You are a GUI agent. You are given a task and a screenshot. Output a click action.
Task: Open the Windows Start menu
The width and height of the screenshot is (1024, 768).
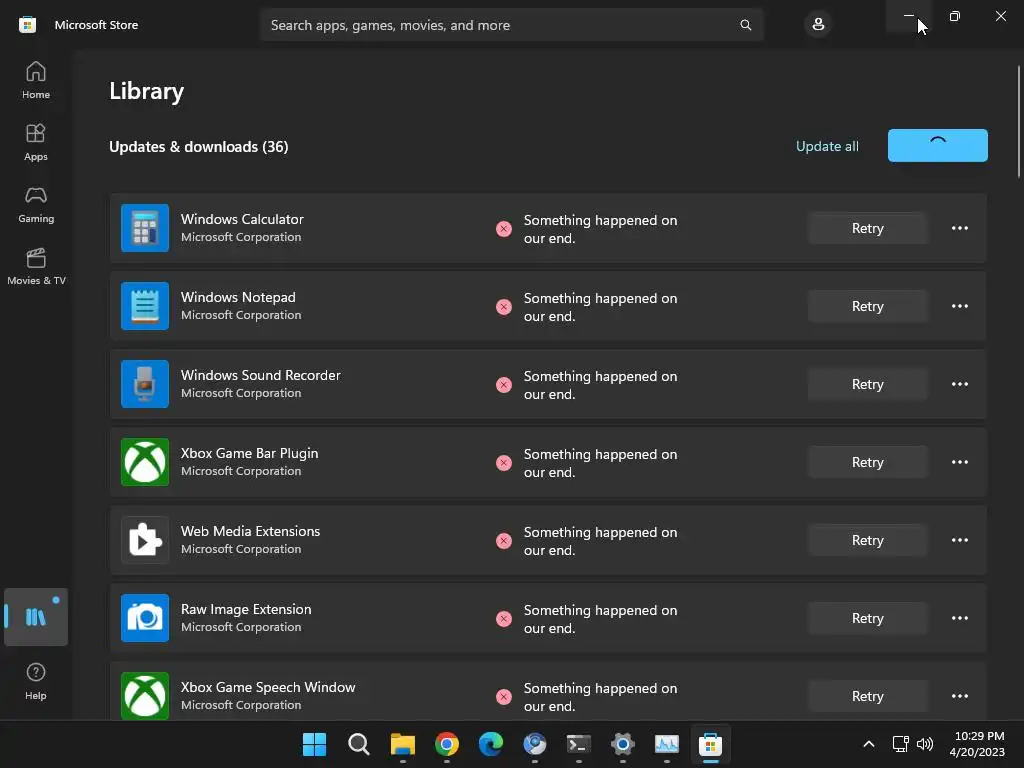(x=314, y=744)
